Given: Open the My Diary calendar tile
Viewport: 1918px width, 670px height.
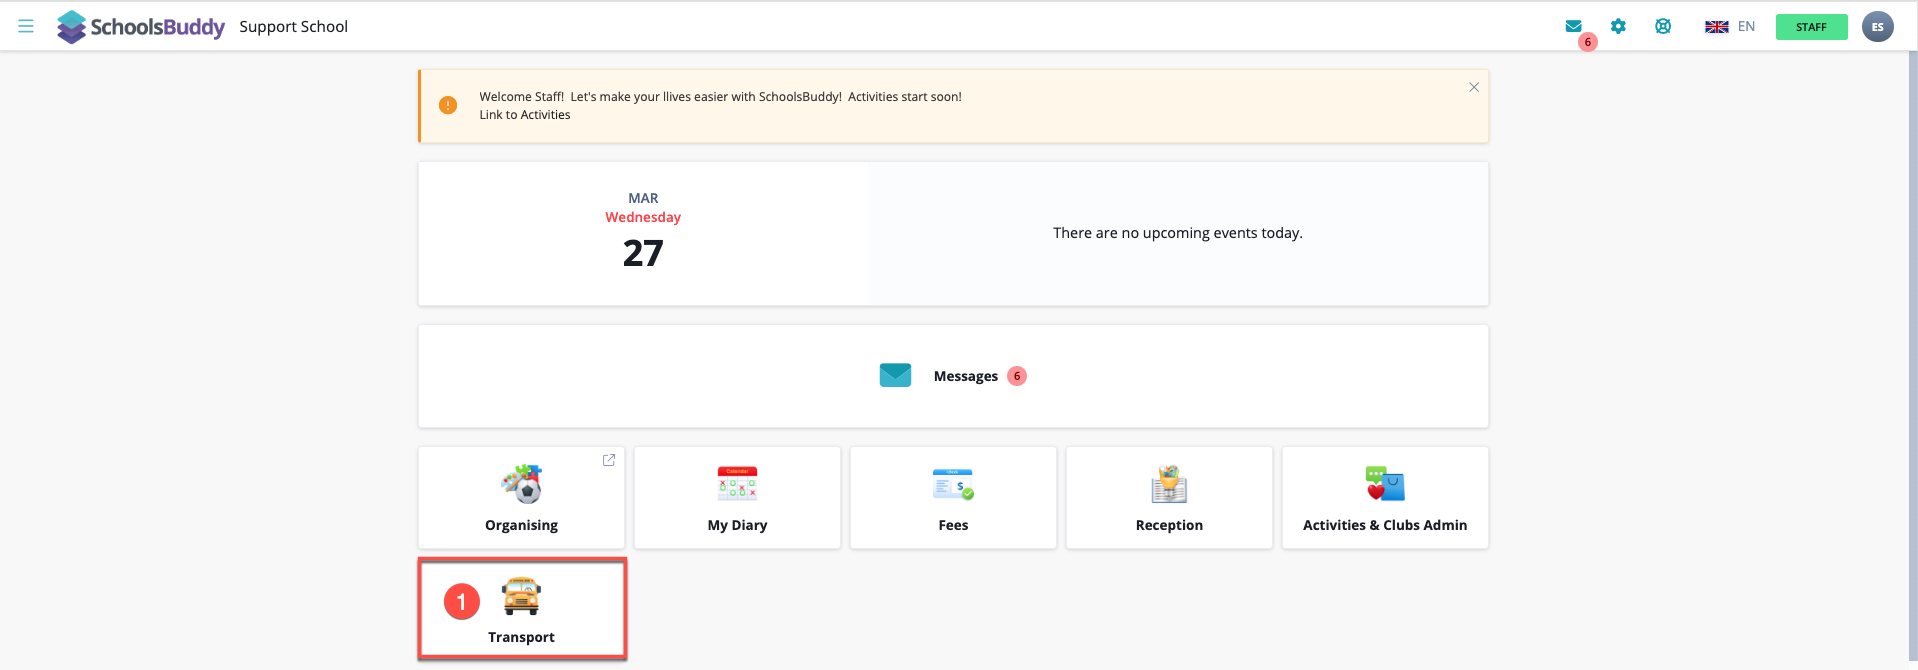Looking at the screenshot, I should [x=737, y=498].
